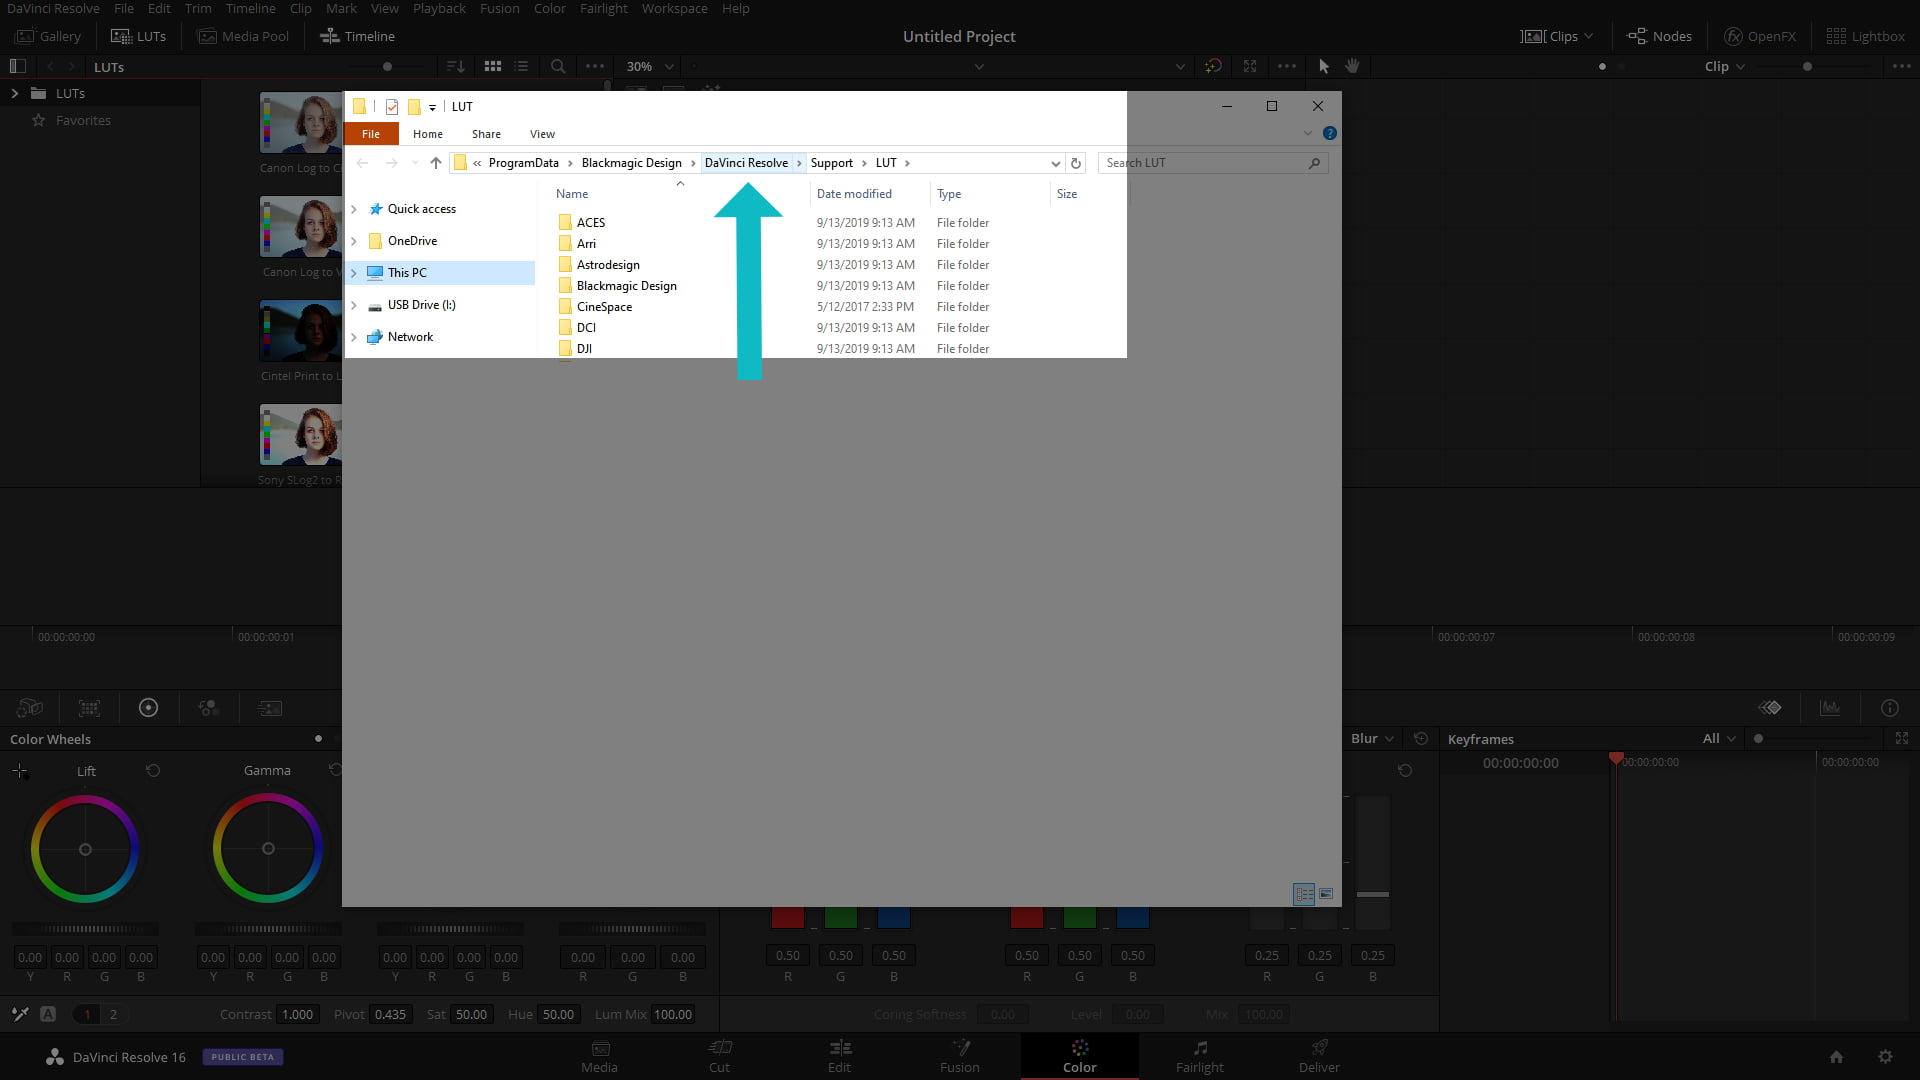The width and height of the screenshot is (1920, 1080).
Task: Switch to the Share tab in Explorer
Action: point(486,133)
